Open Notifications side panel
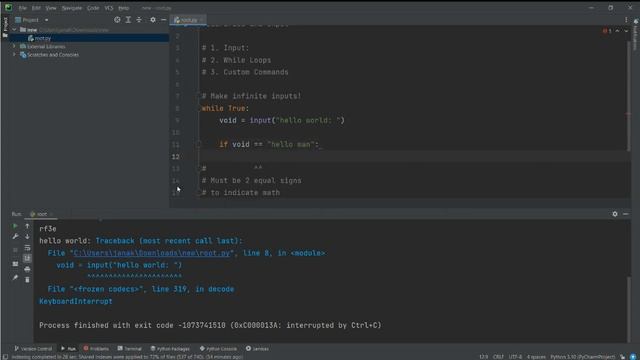Screen dimensions: 640x360 pyautogui.click(x=636, y=34)
